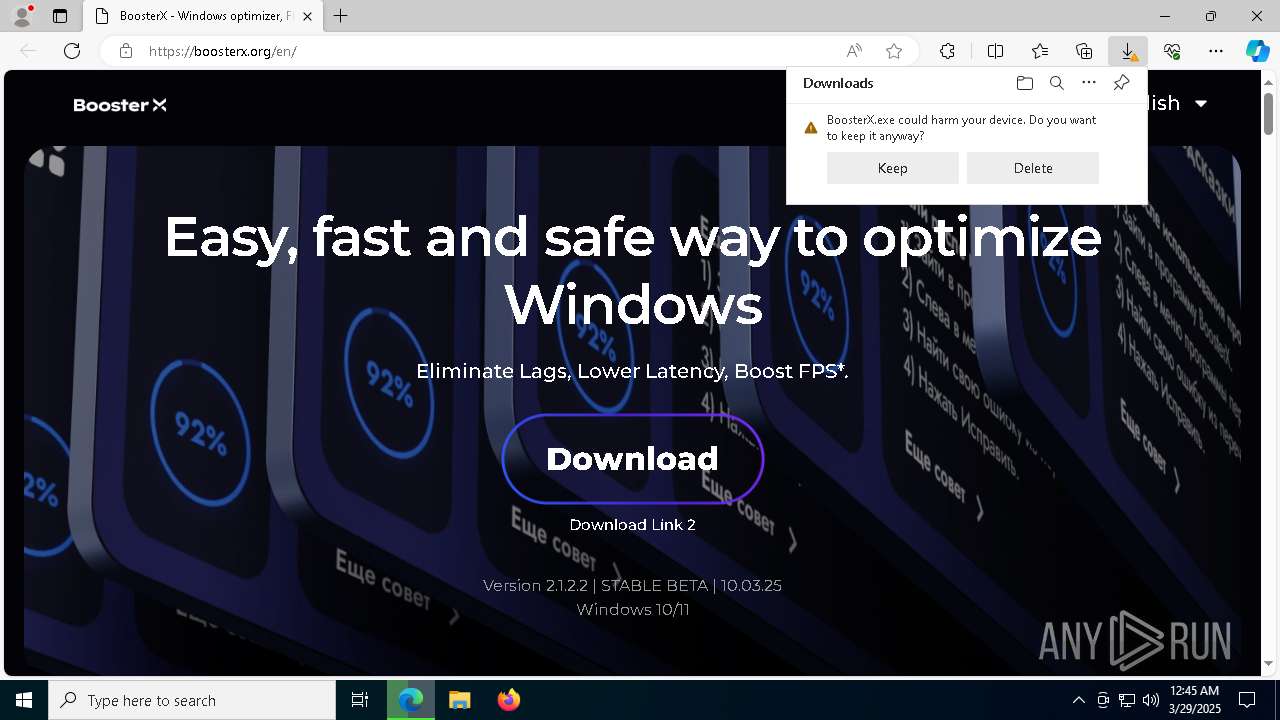Open the notification center icon
This screenshot has width=1280, height=720.
coord(1247,700)
